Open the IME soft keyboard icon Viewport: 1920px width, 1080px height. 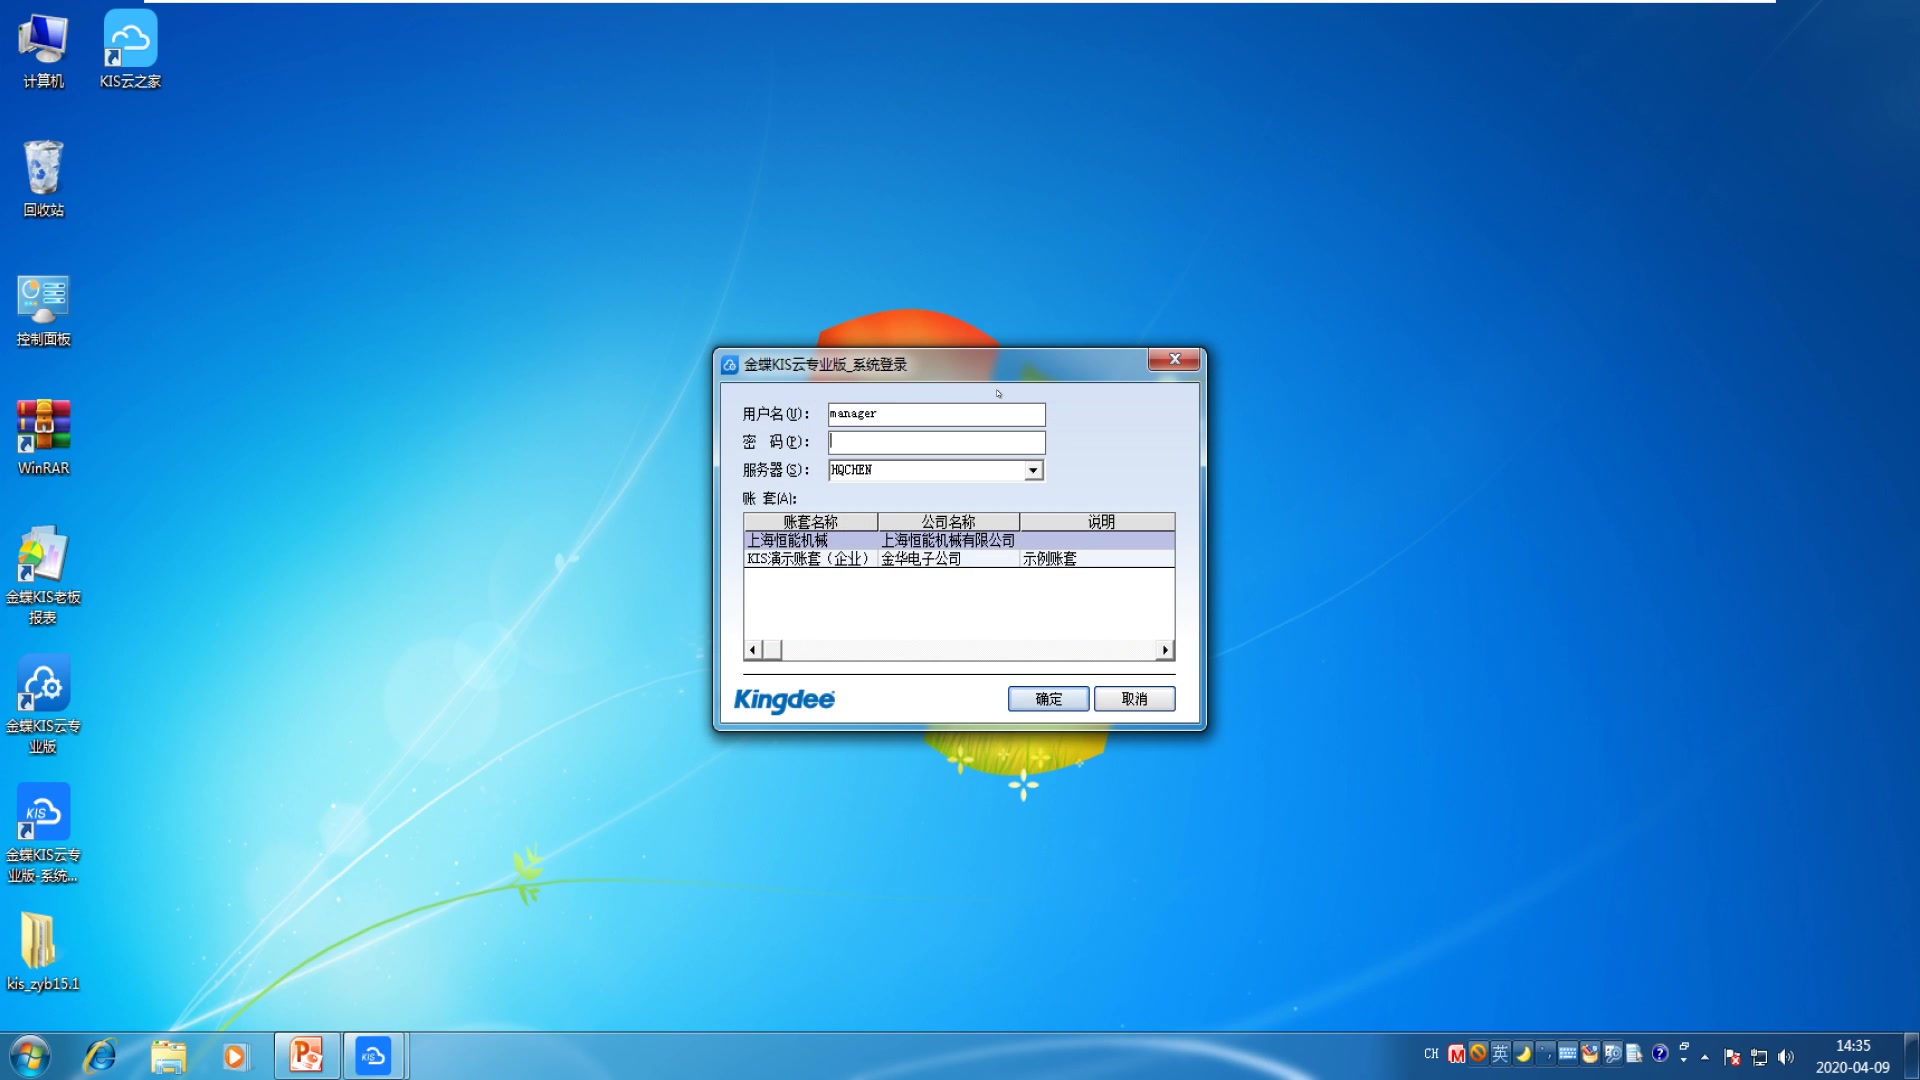tap(1567, 1053)
